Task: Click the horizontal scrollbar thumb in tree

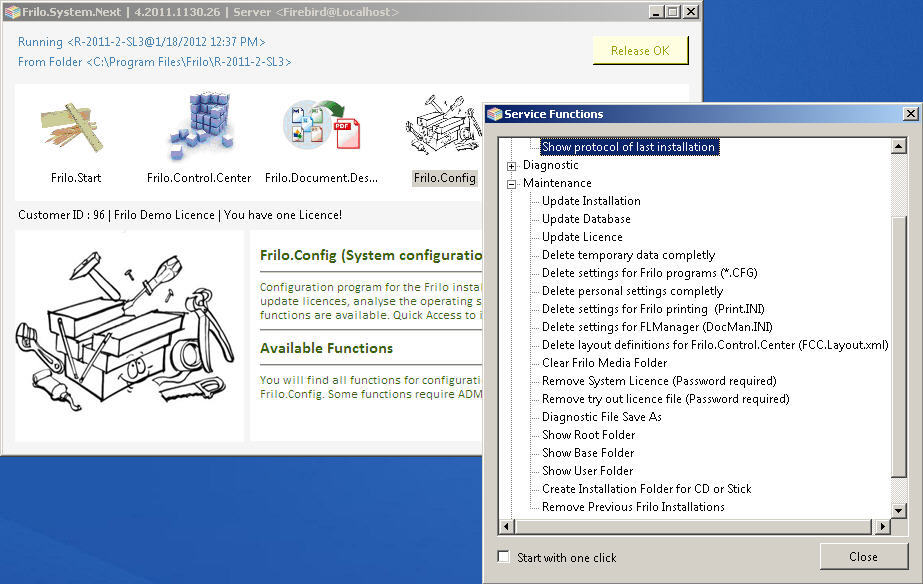Action: pyautogui.click(x=693, y=526)
